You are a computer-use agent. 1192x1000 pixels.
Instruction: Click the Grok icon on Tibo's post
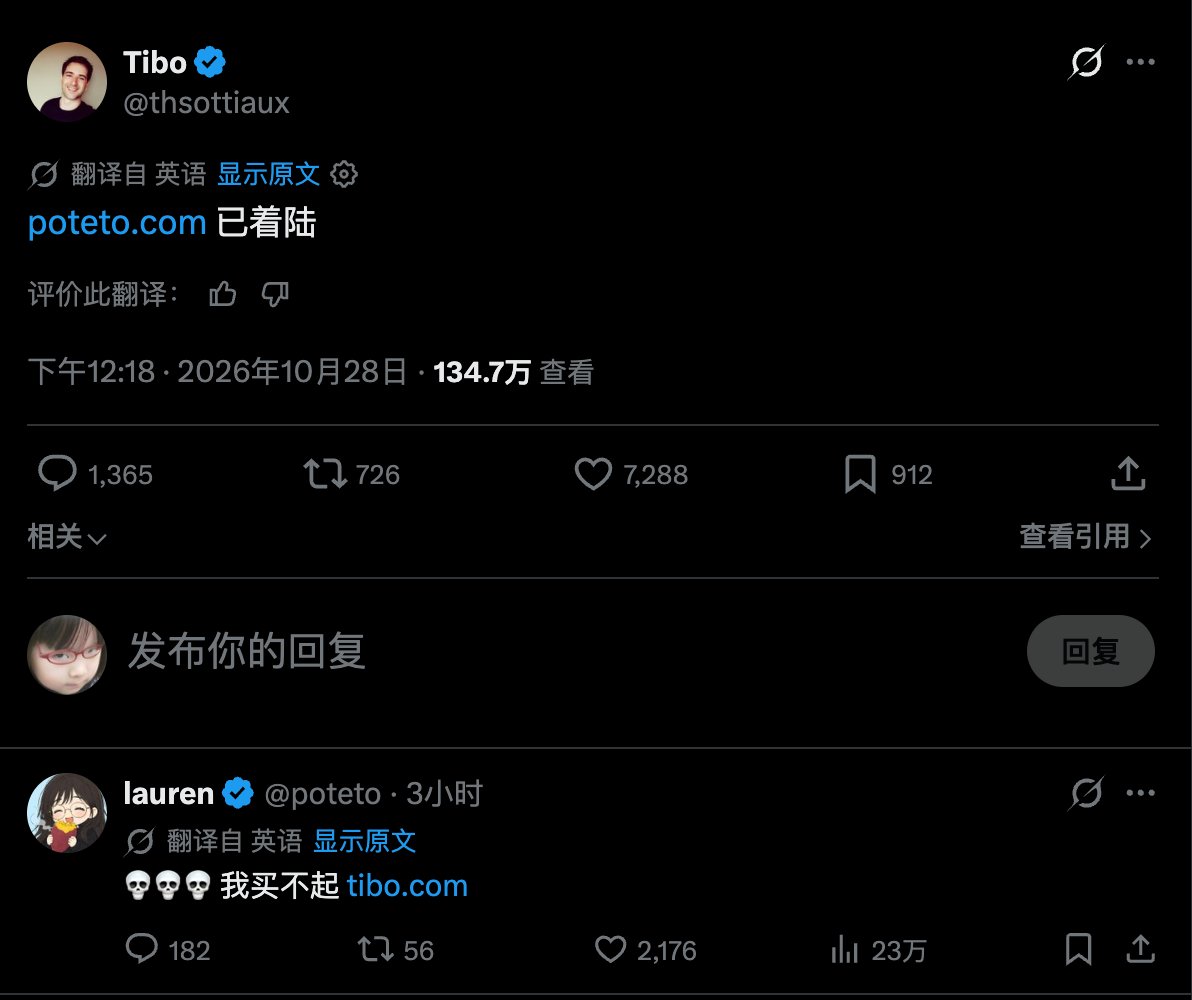click(1086, 62)
